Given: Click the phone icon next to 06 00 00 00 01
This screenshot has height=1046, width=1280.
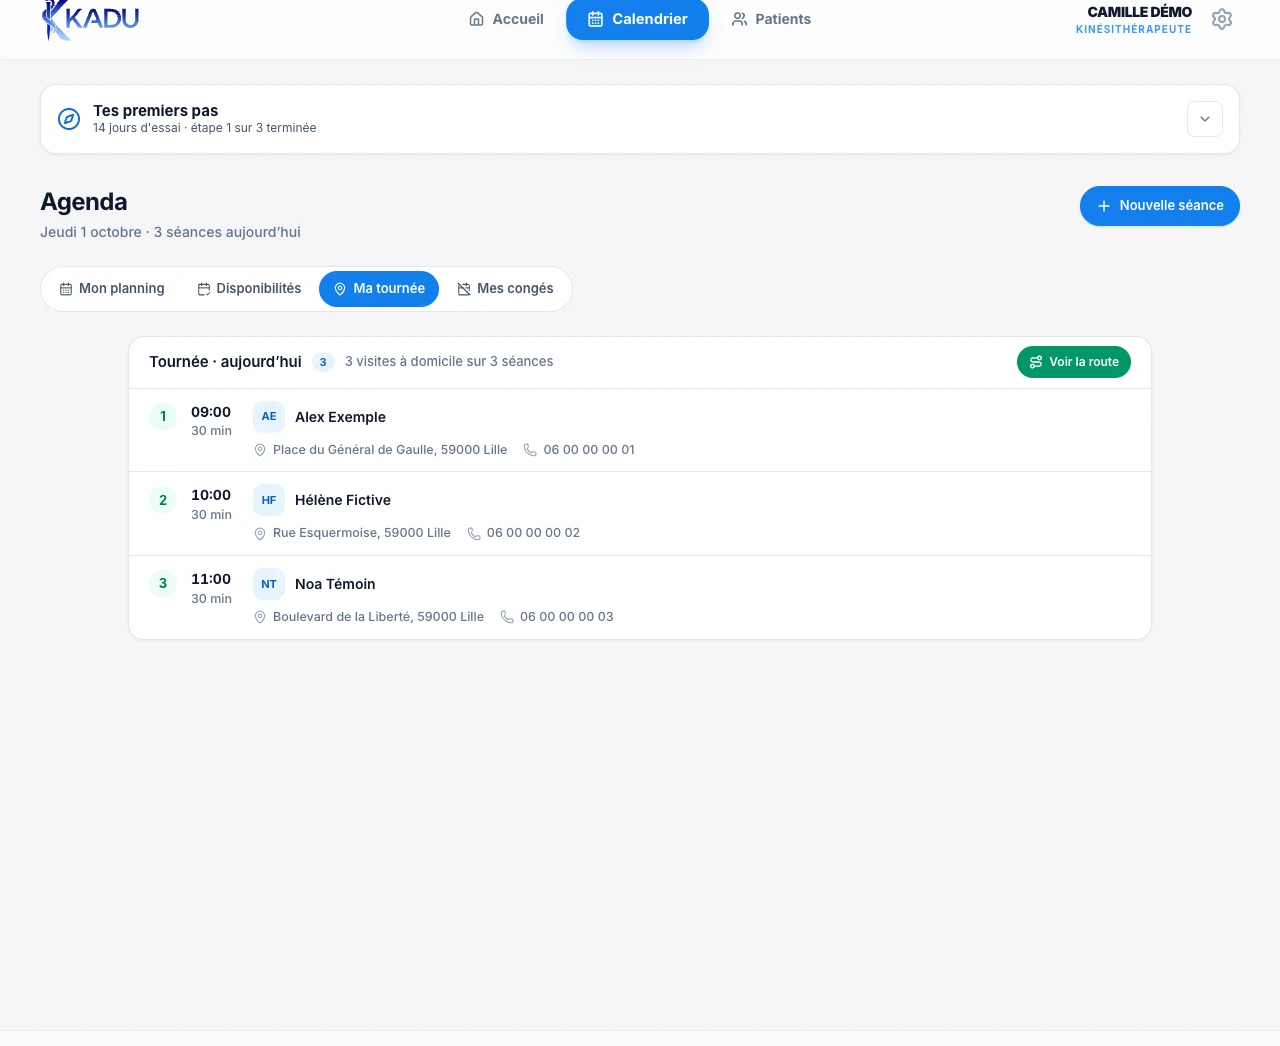Looking at the screenshot, I should [x=531, y=450].
